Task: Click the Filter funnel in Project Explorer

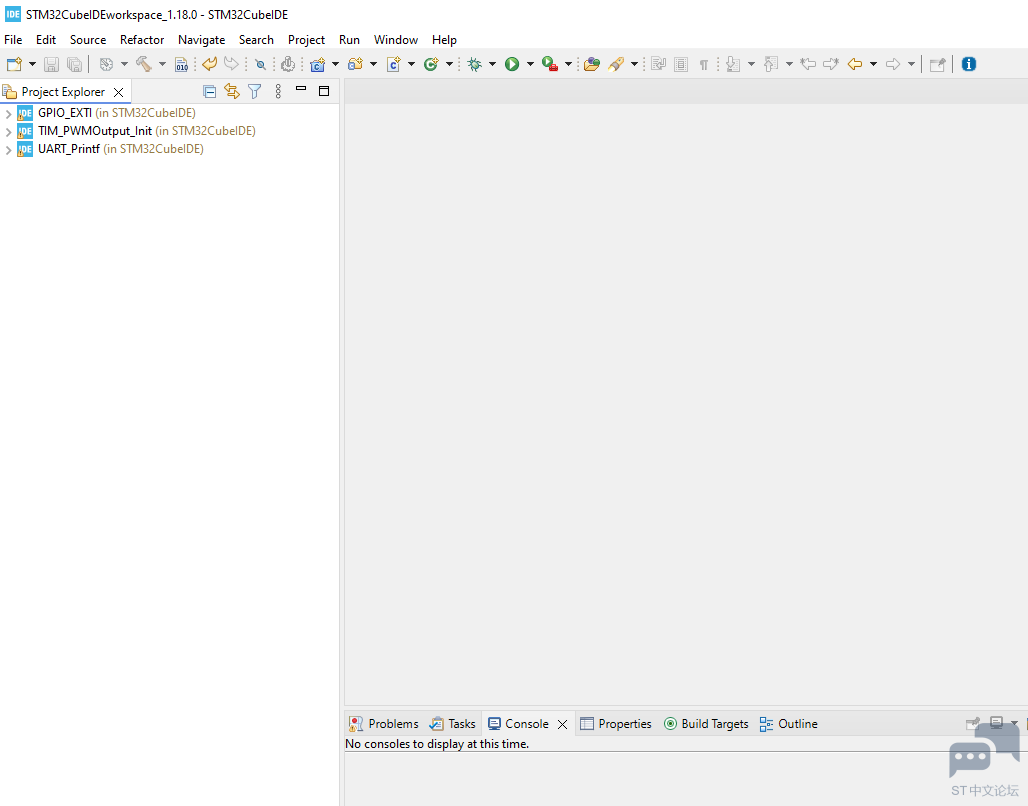Action: 254,92
